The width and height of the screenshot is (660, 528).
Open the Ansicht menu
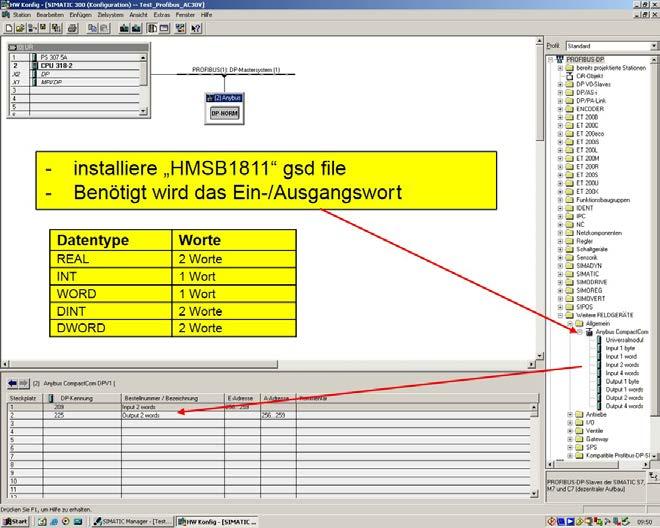(x=138, y=15)
